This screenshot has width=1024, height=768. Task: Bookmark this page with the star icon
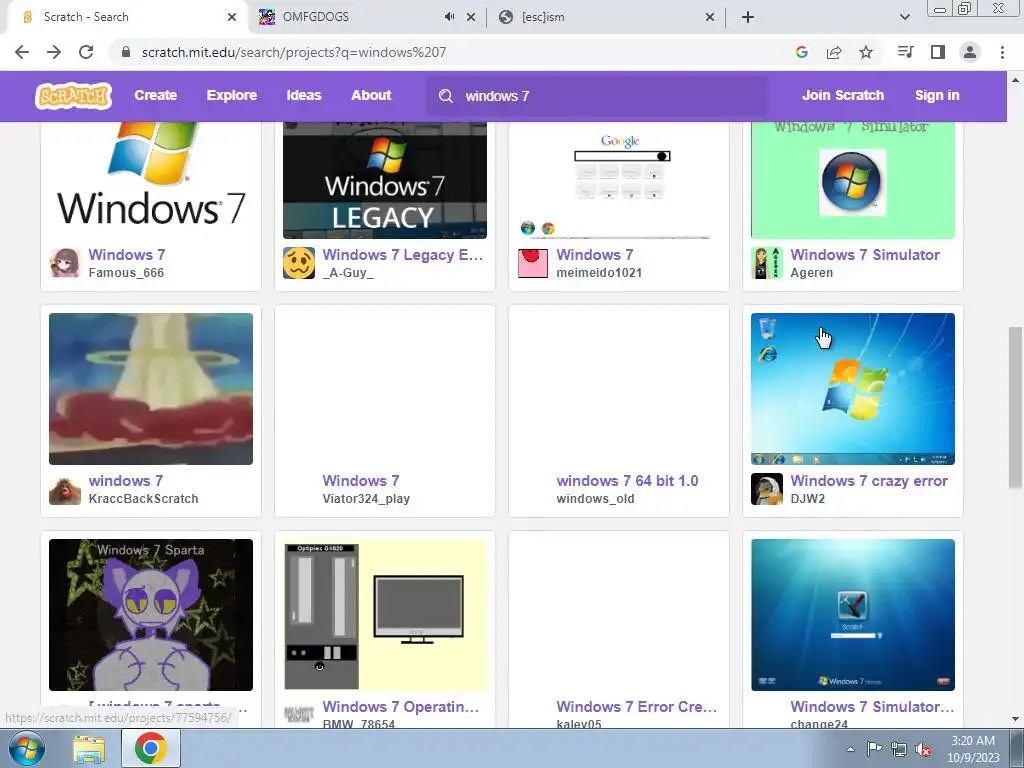[x=866, y=52]
